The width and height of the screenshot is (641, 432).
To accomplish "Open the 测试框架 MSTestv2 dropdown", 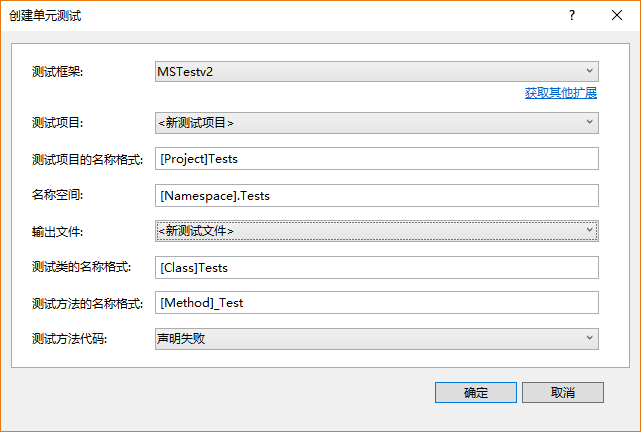I will [x=370, y=72].
